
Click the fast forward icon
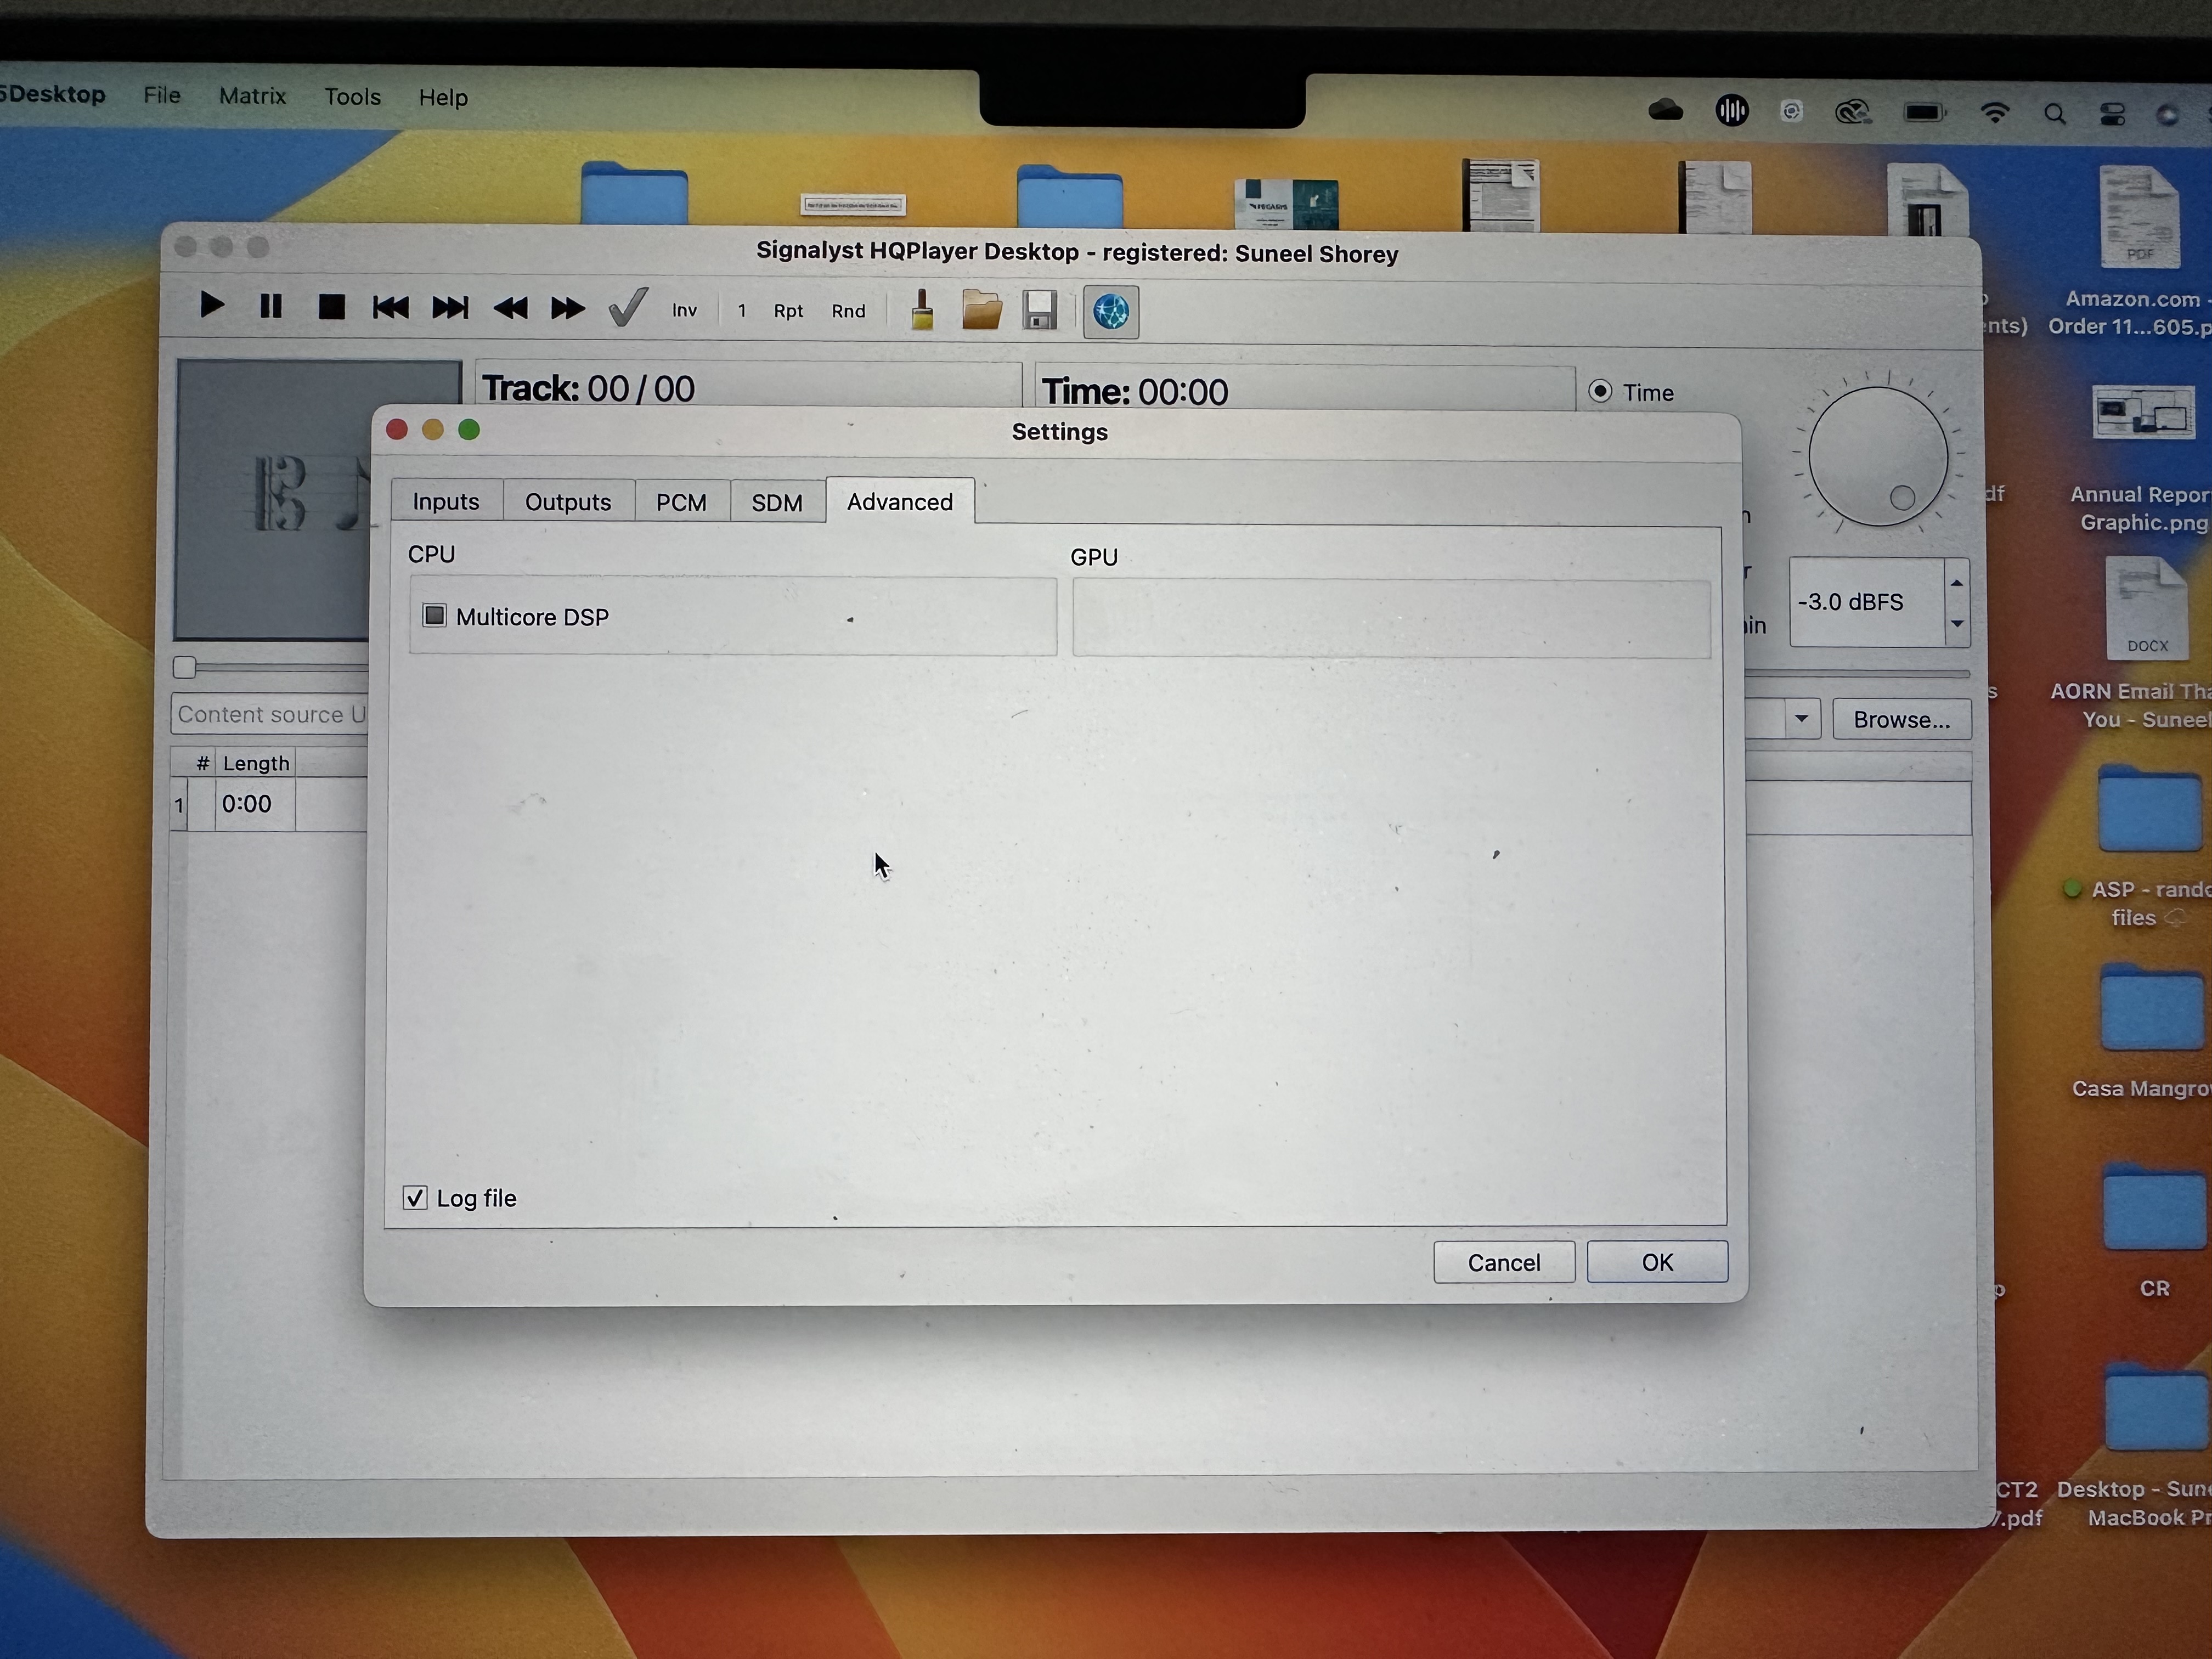568,309
